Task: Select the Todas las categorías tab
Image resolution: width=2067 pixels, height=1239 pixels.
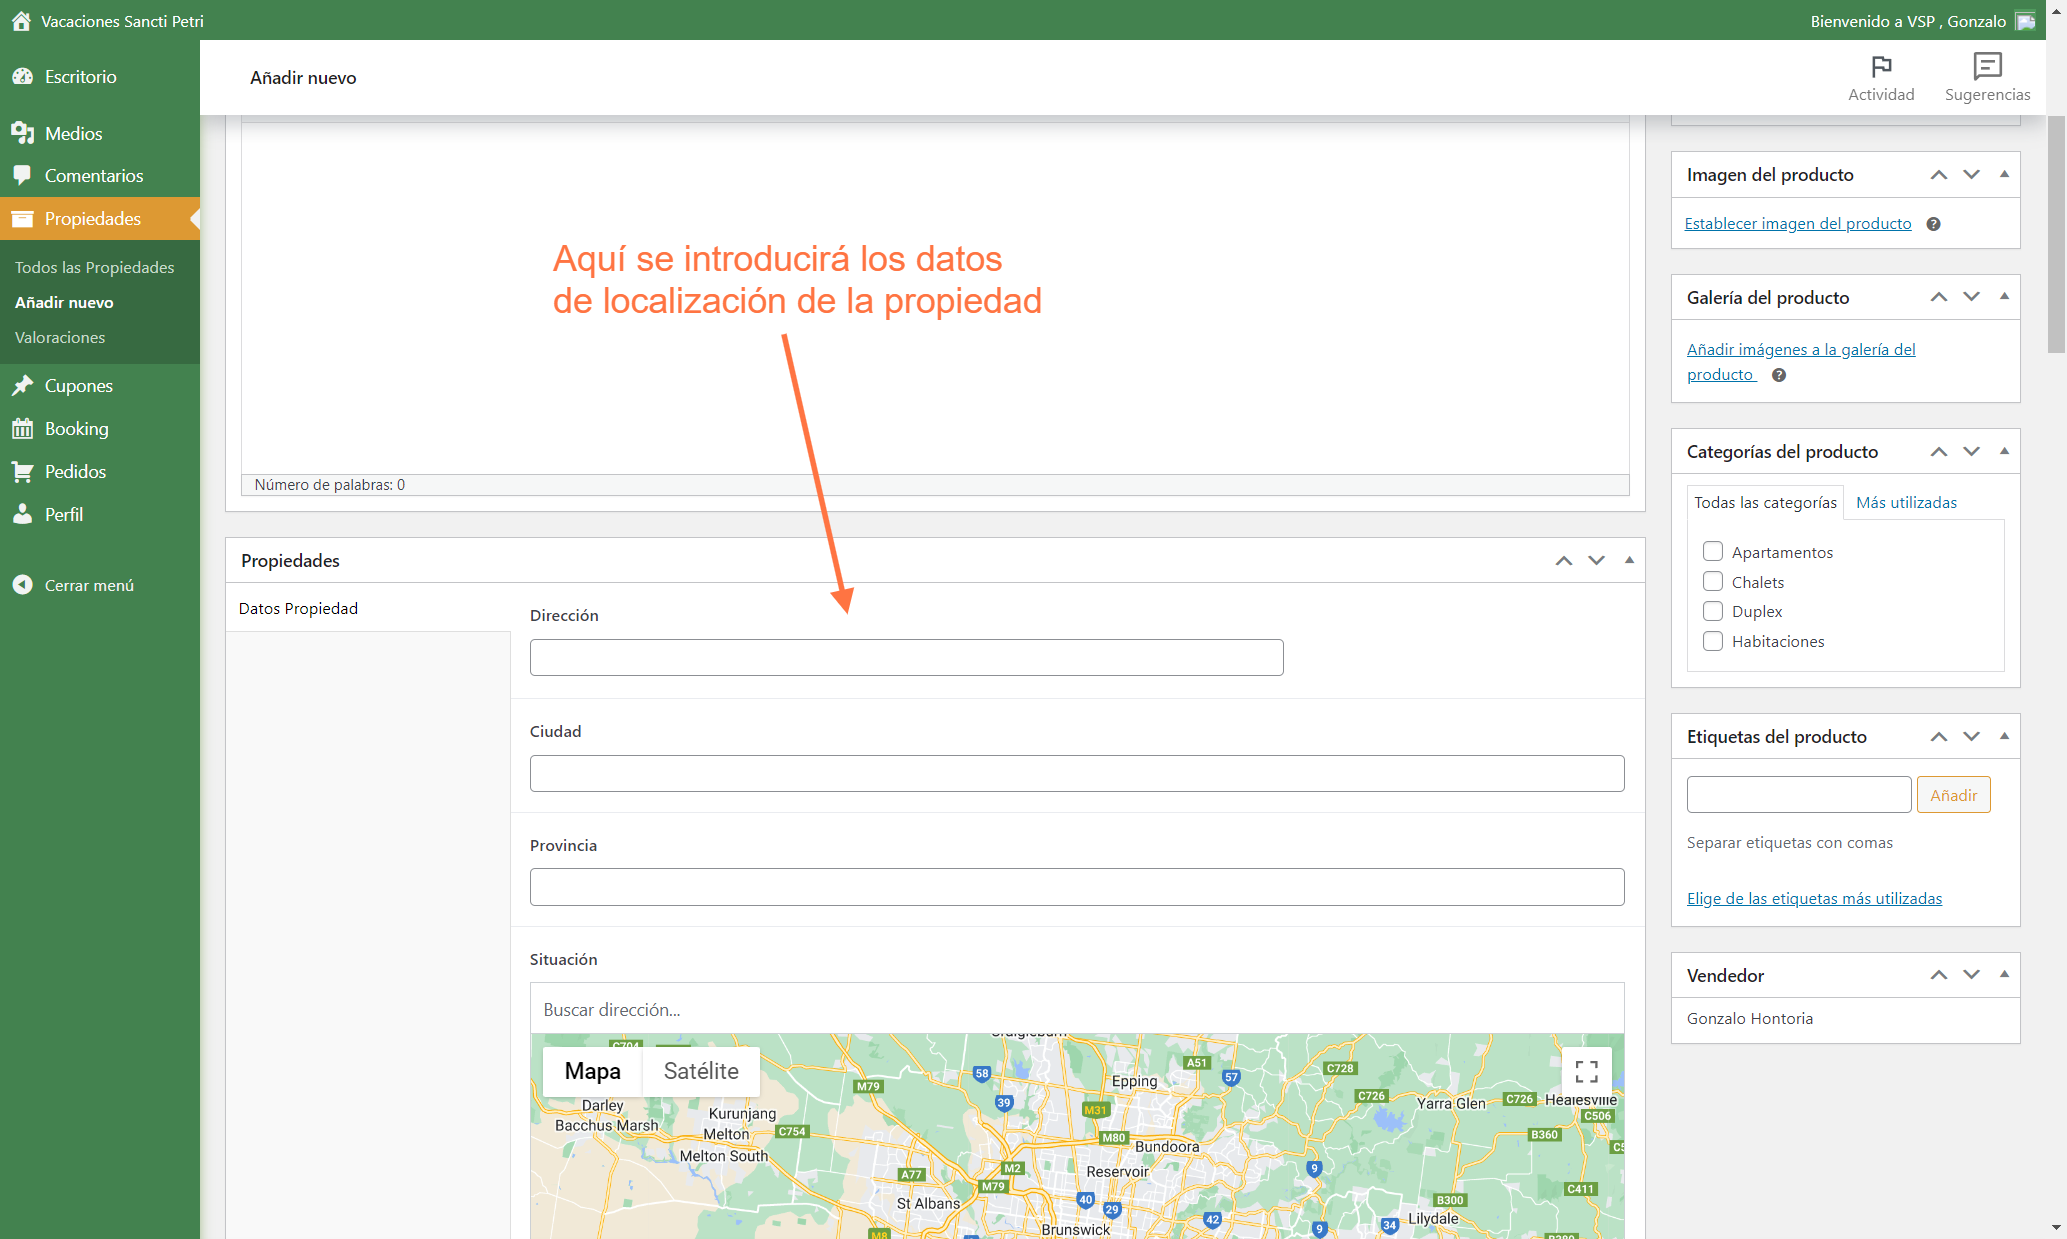Action: click(1765, 503)
